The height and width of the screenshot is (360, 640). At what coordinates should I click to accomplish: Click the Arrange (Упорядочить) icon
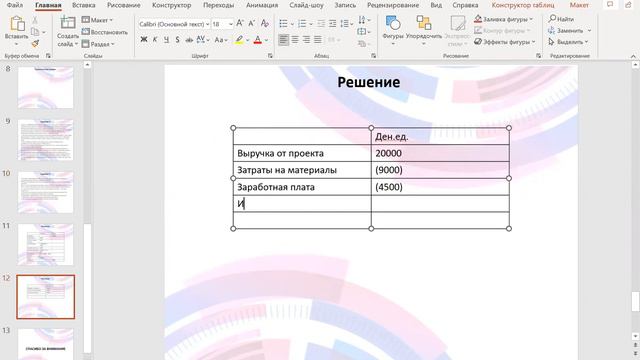(424, 23)
